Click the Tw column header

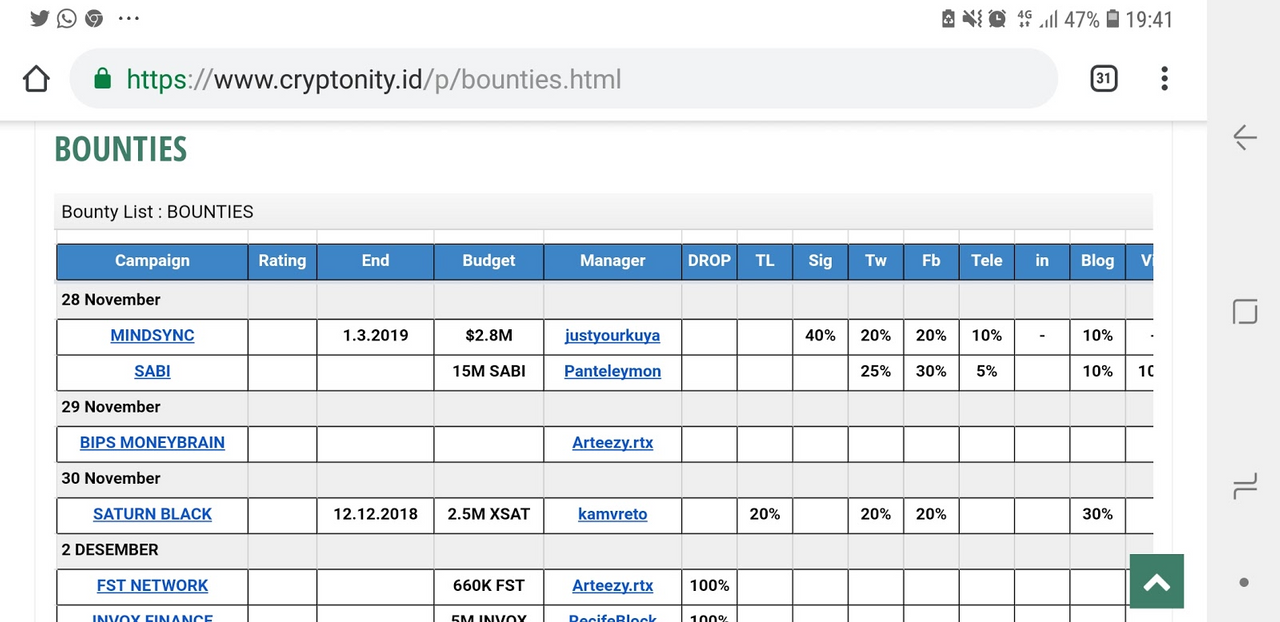pyautogui.click(x=876, y=261)
